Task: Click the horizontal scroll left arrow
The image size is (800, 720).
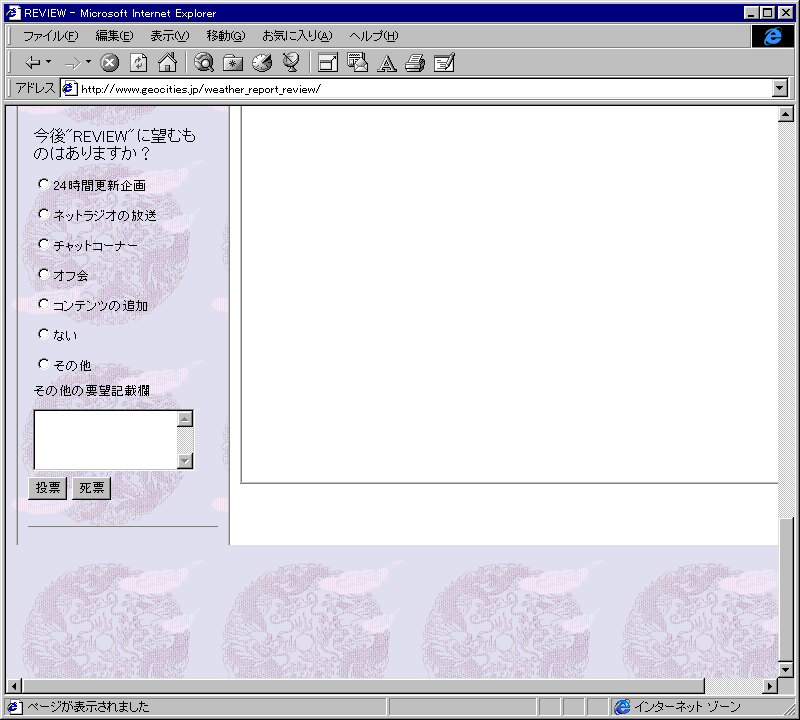Action: click(x=14, y=686)
